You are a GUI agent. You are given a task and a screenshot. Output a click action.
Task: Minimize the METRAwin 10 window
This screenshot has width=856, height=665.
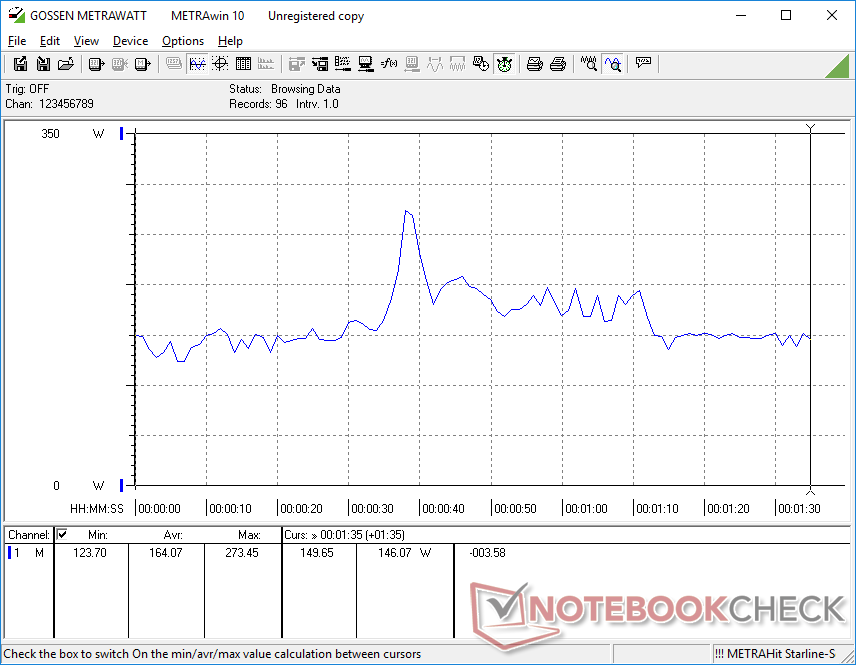(x=741, y=15)
